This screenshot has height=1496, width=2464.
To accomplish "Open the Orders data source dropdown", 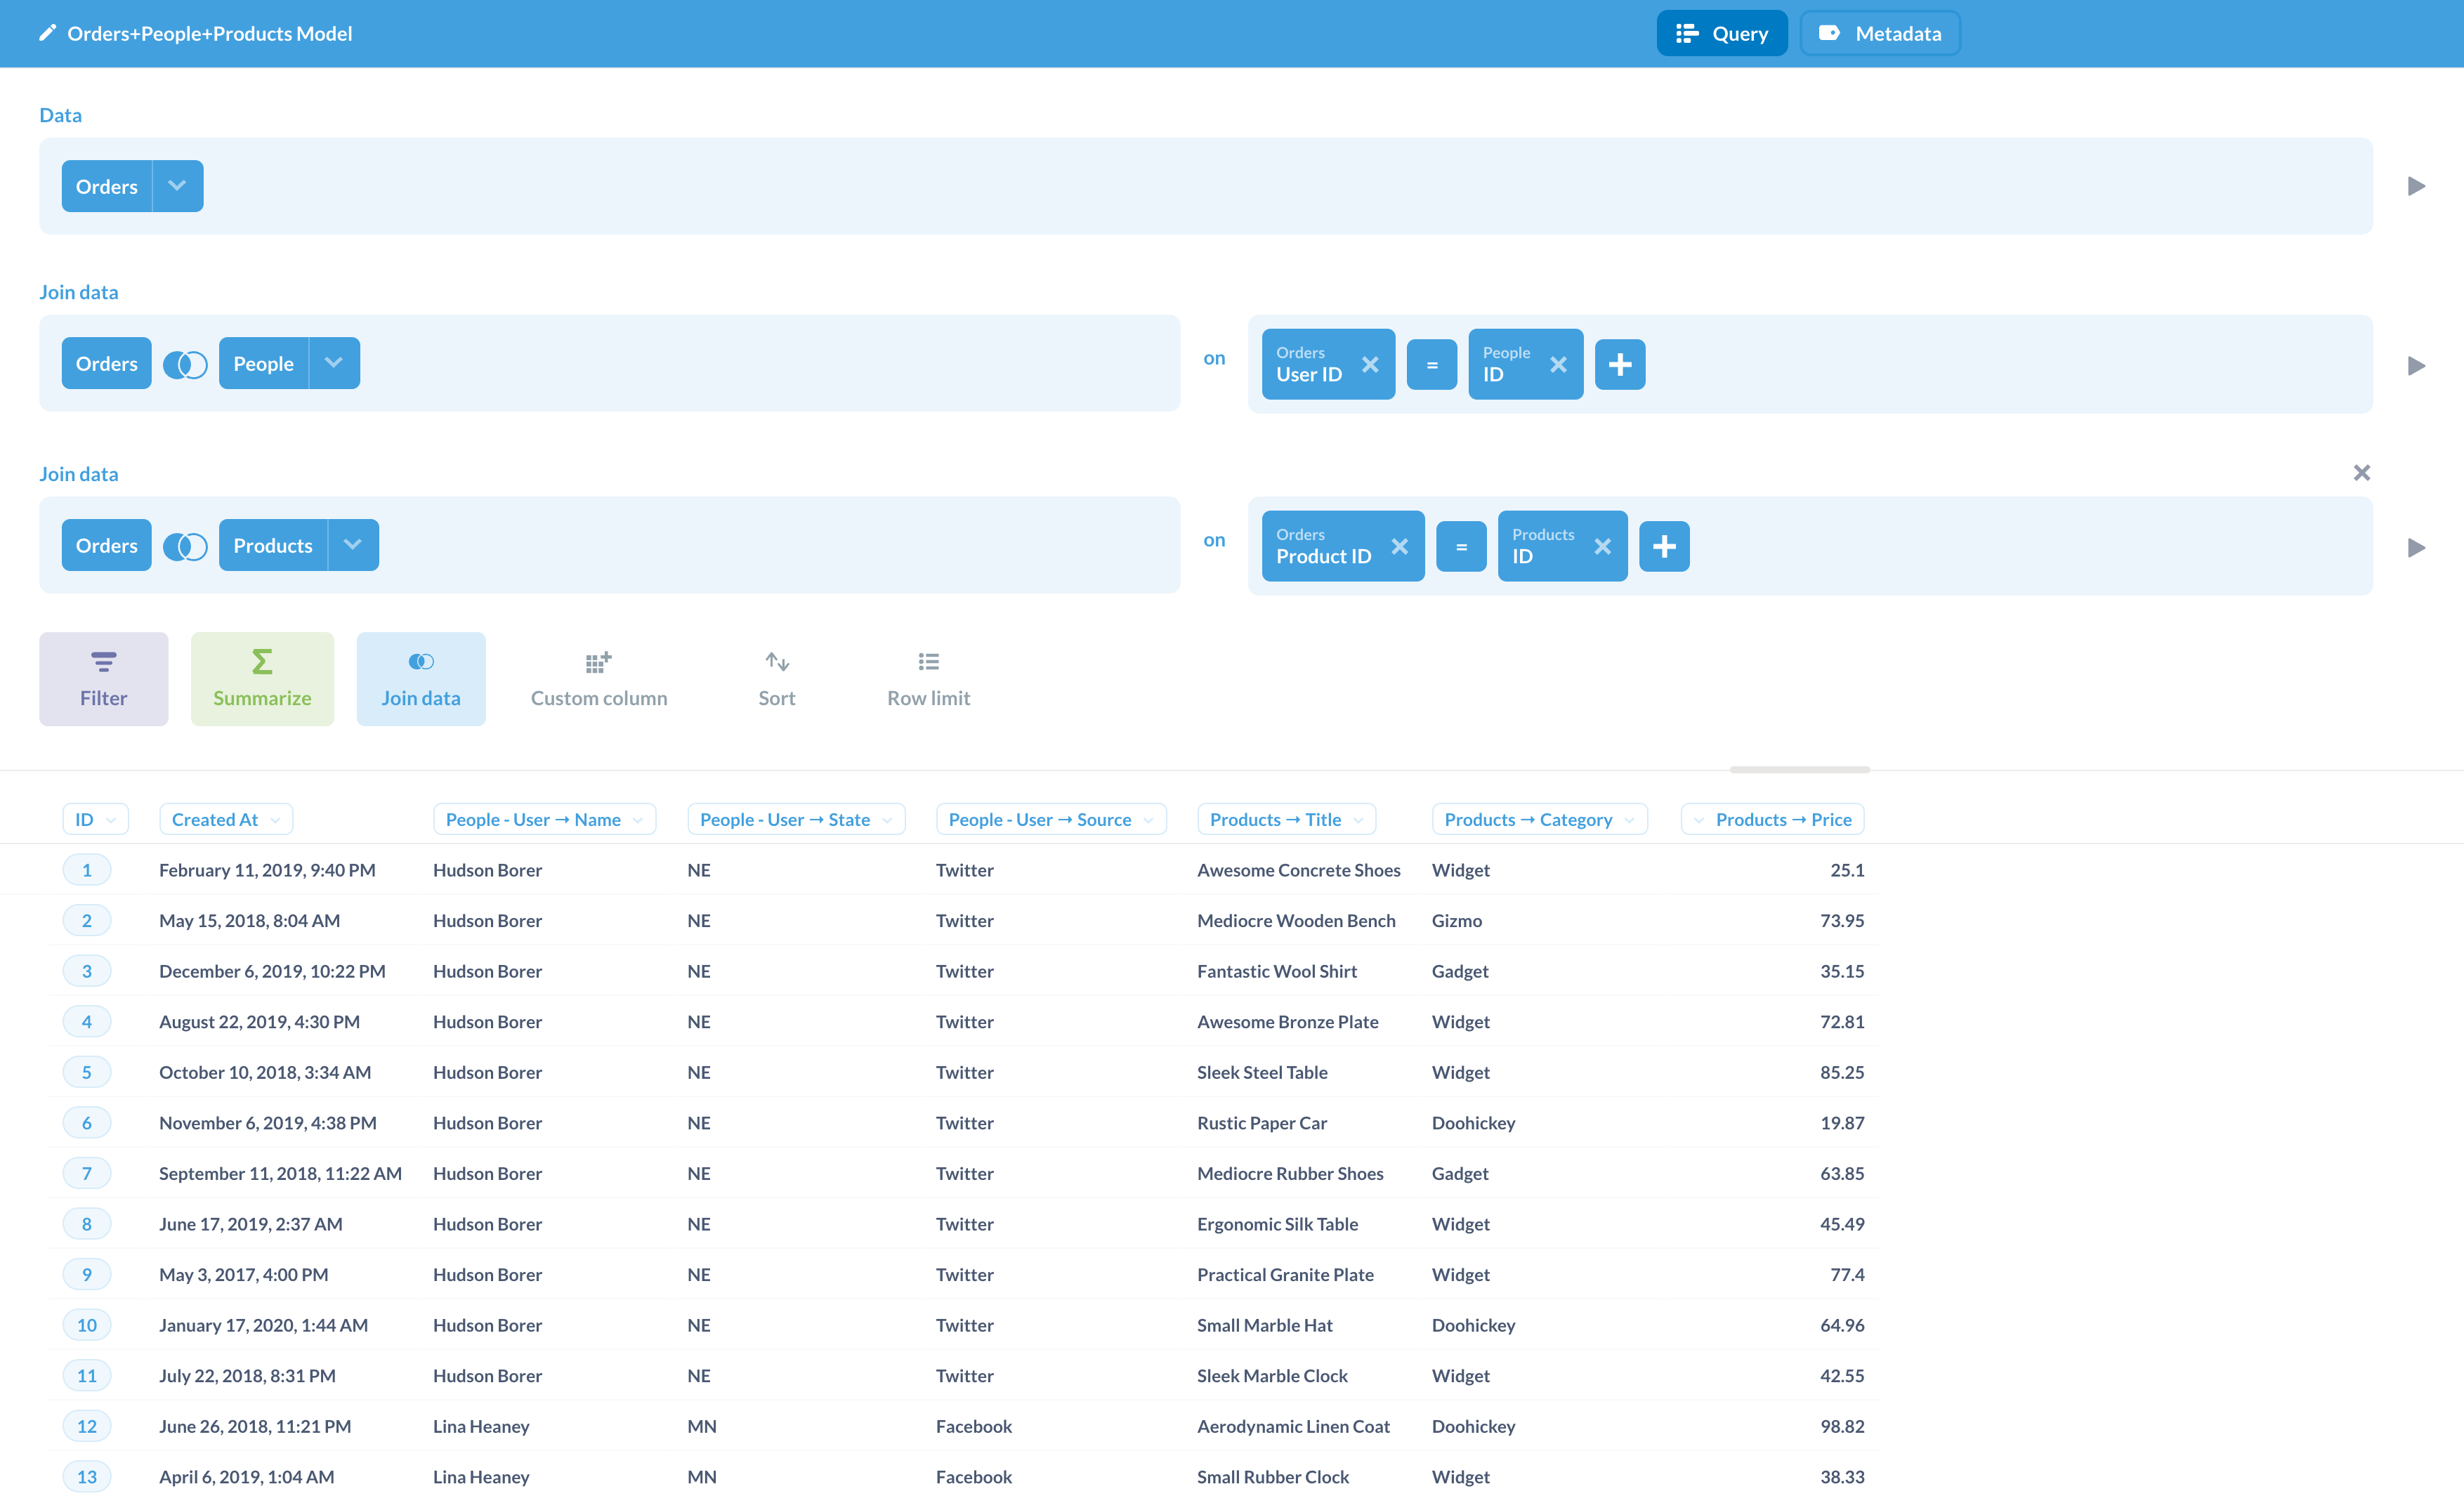I will [x=177, y=186].
